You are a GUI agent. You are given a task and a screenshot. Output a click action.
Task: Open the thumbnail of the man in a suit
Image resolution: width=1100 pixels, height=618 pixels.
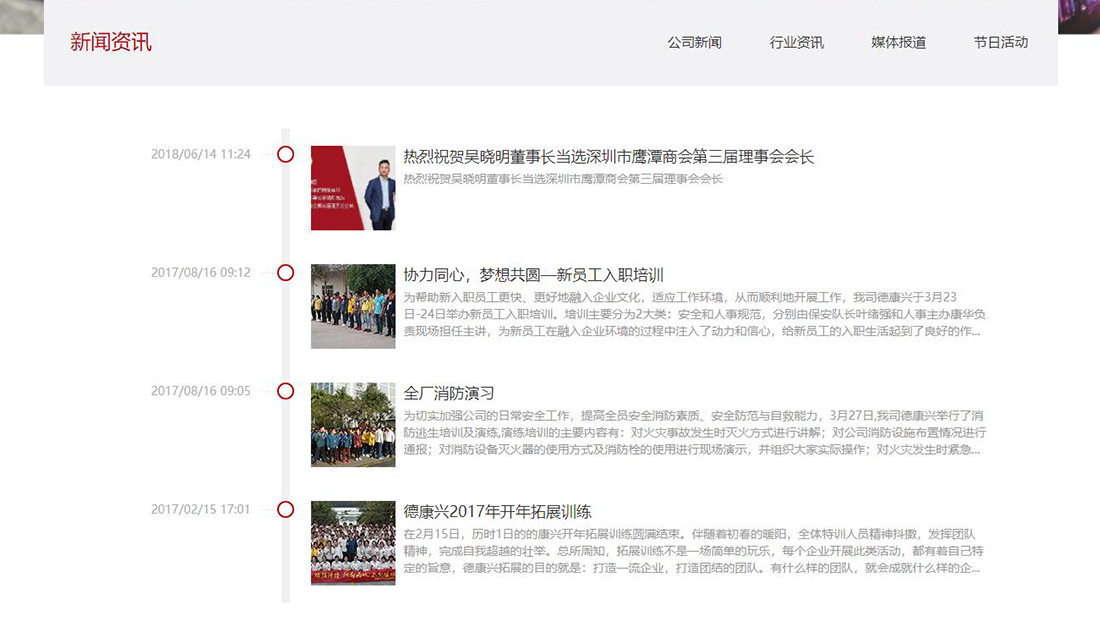353,188
